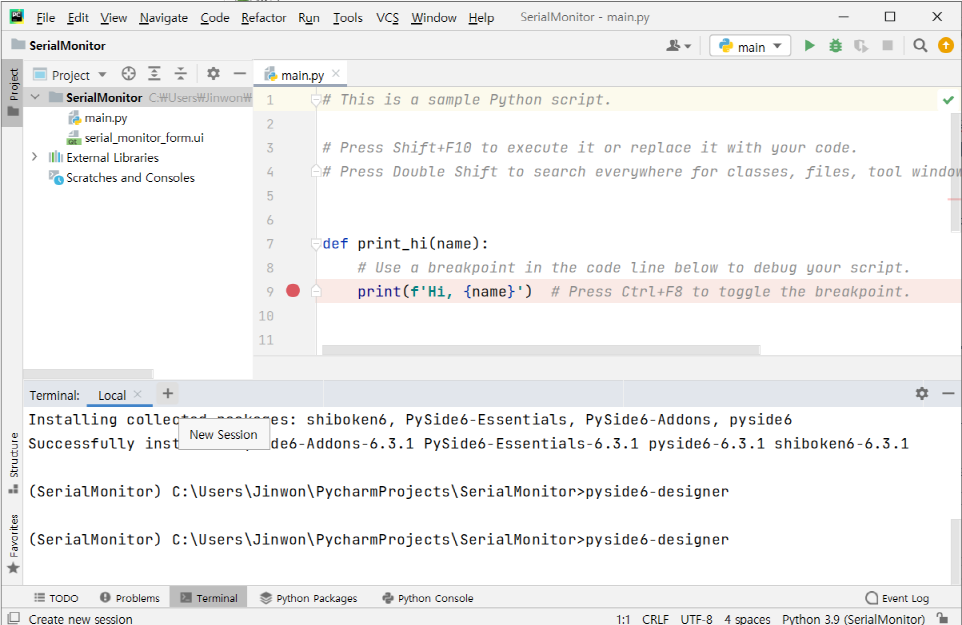Remove the breakpoint on line 9

click(293, 291)
